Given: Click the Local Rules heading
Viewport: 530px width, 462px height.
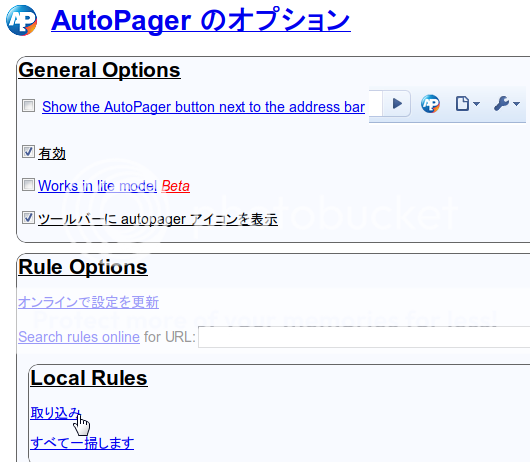Looking at the screenshot, I should [89, 378].
